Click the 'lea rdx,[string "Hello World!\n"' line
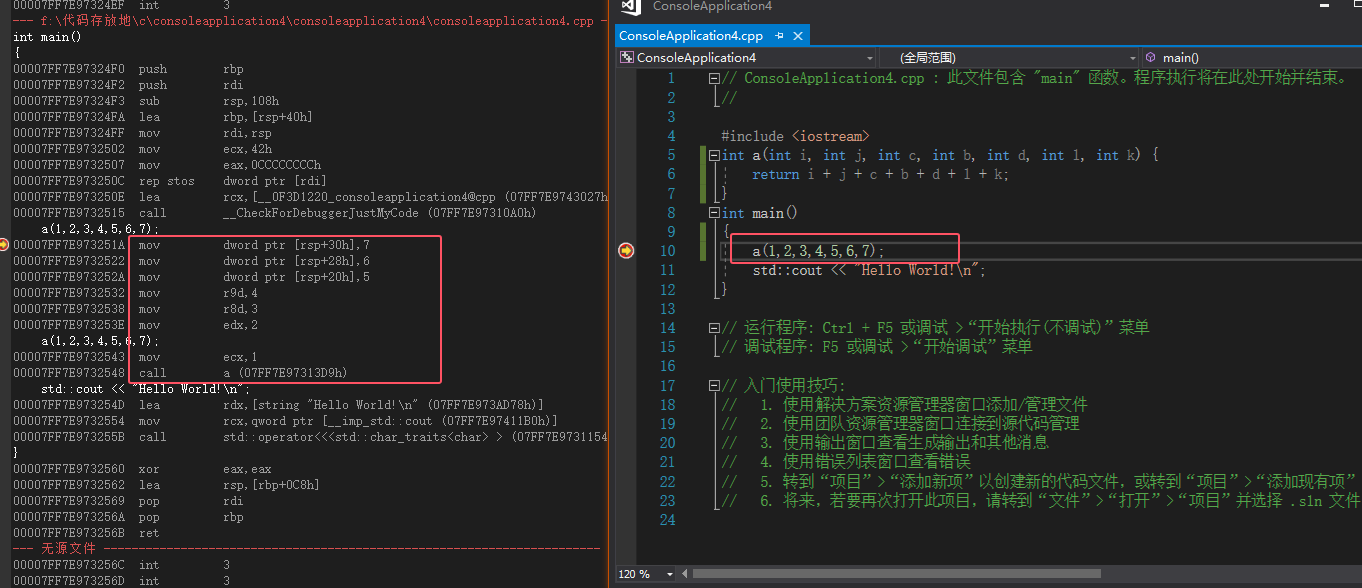The width and height of the screenshot is (1362, 588). tap(279, 405)
